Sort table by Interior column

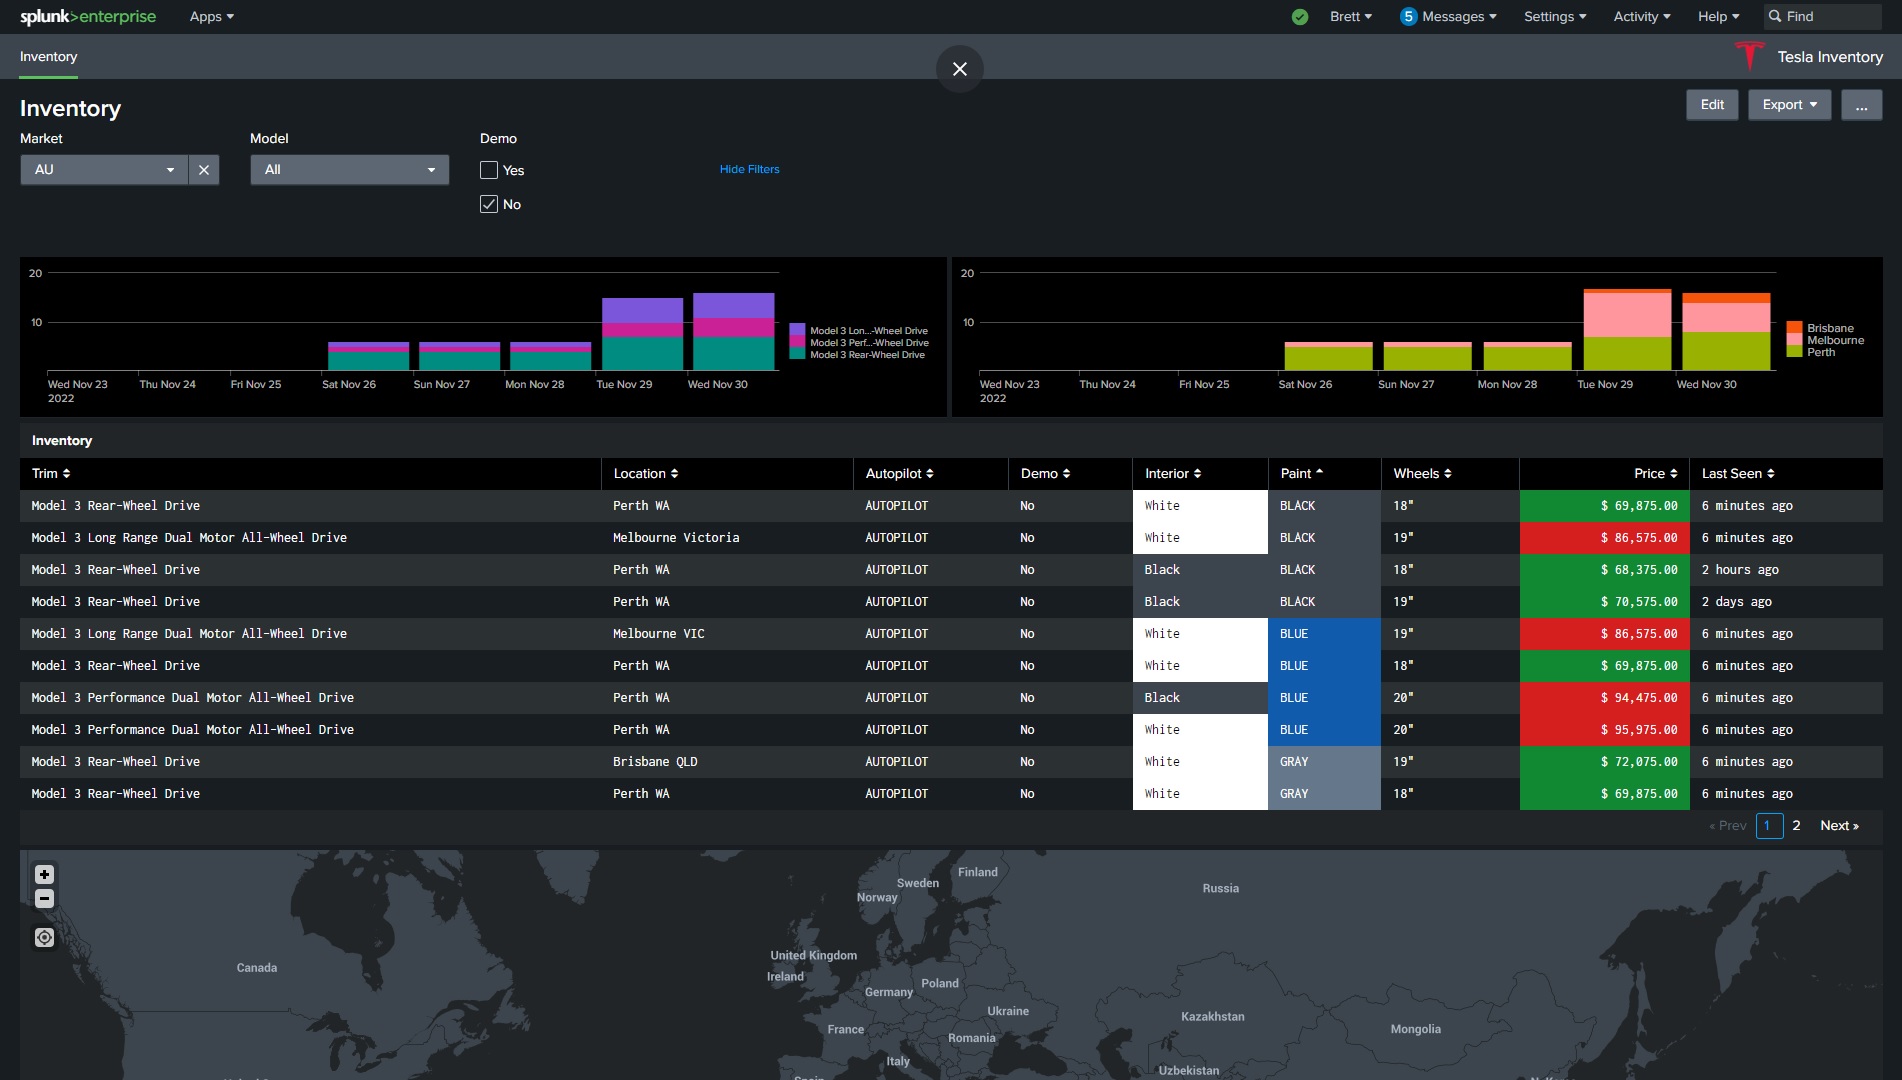tap(1173, 474)
